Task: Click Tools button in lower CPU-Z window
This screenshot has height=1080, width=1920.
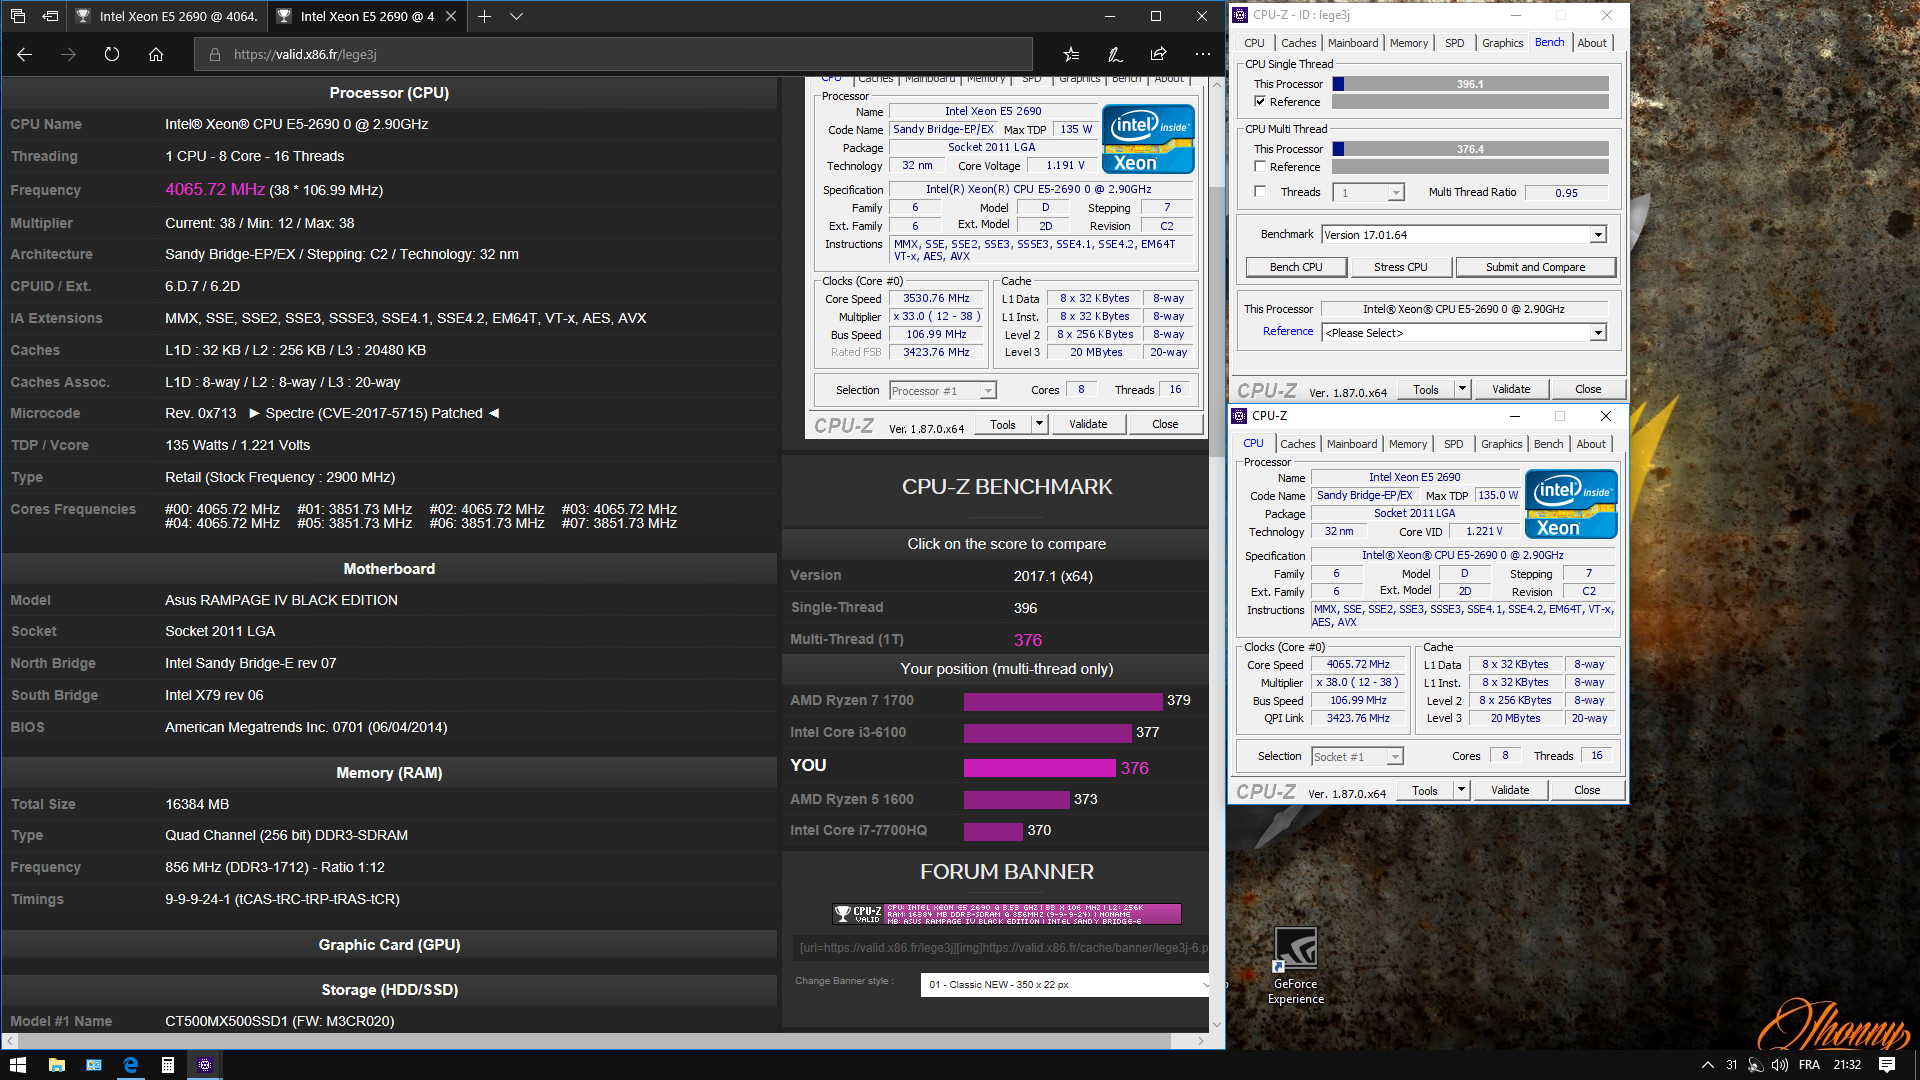Action: [x=1424, y=790]
